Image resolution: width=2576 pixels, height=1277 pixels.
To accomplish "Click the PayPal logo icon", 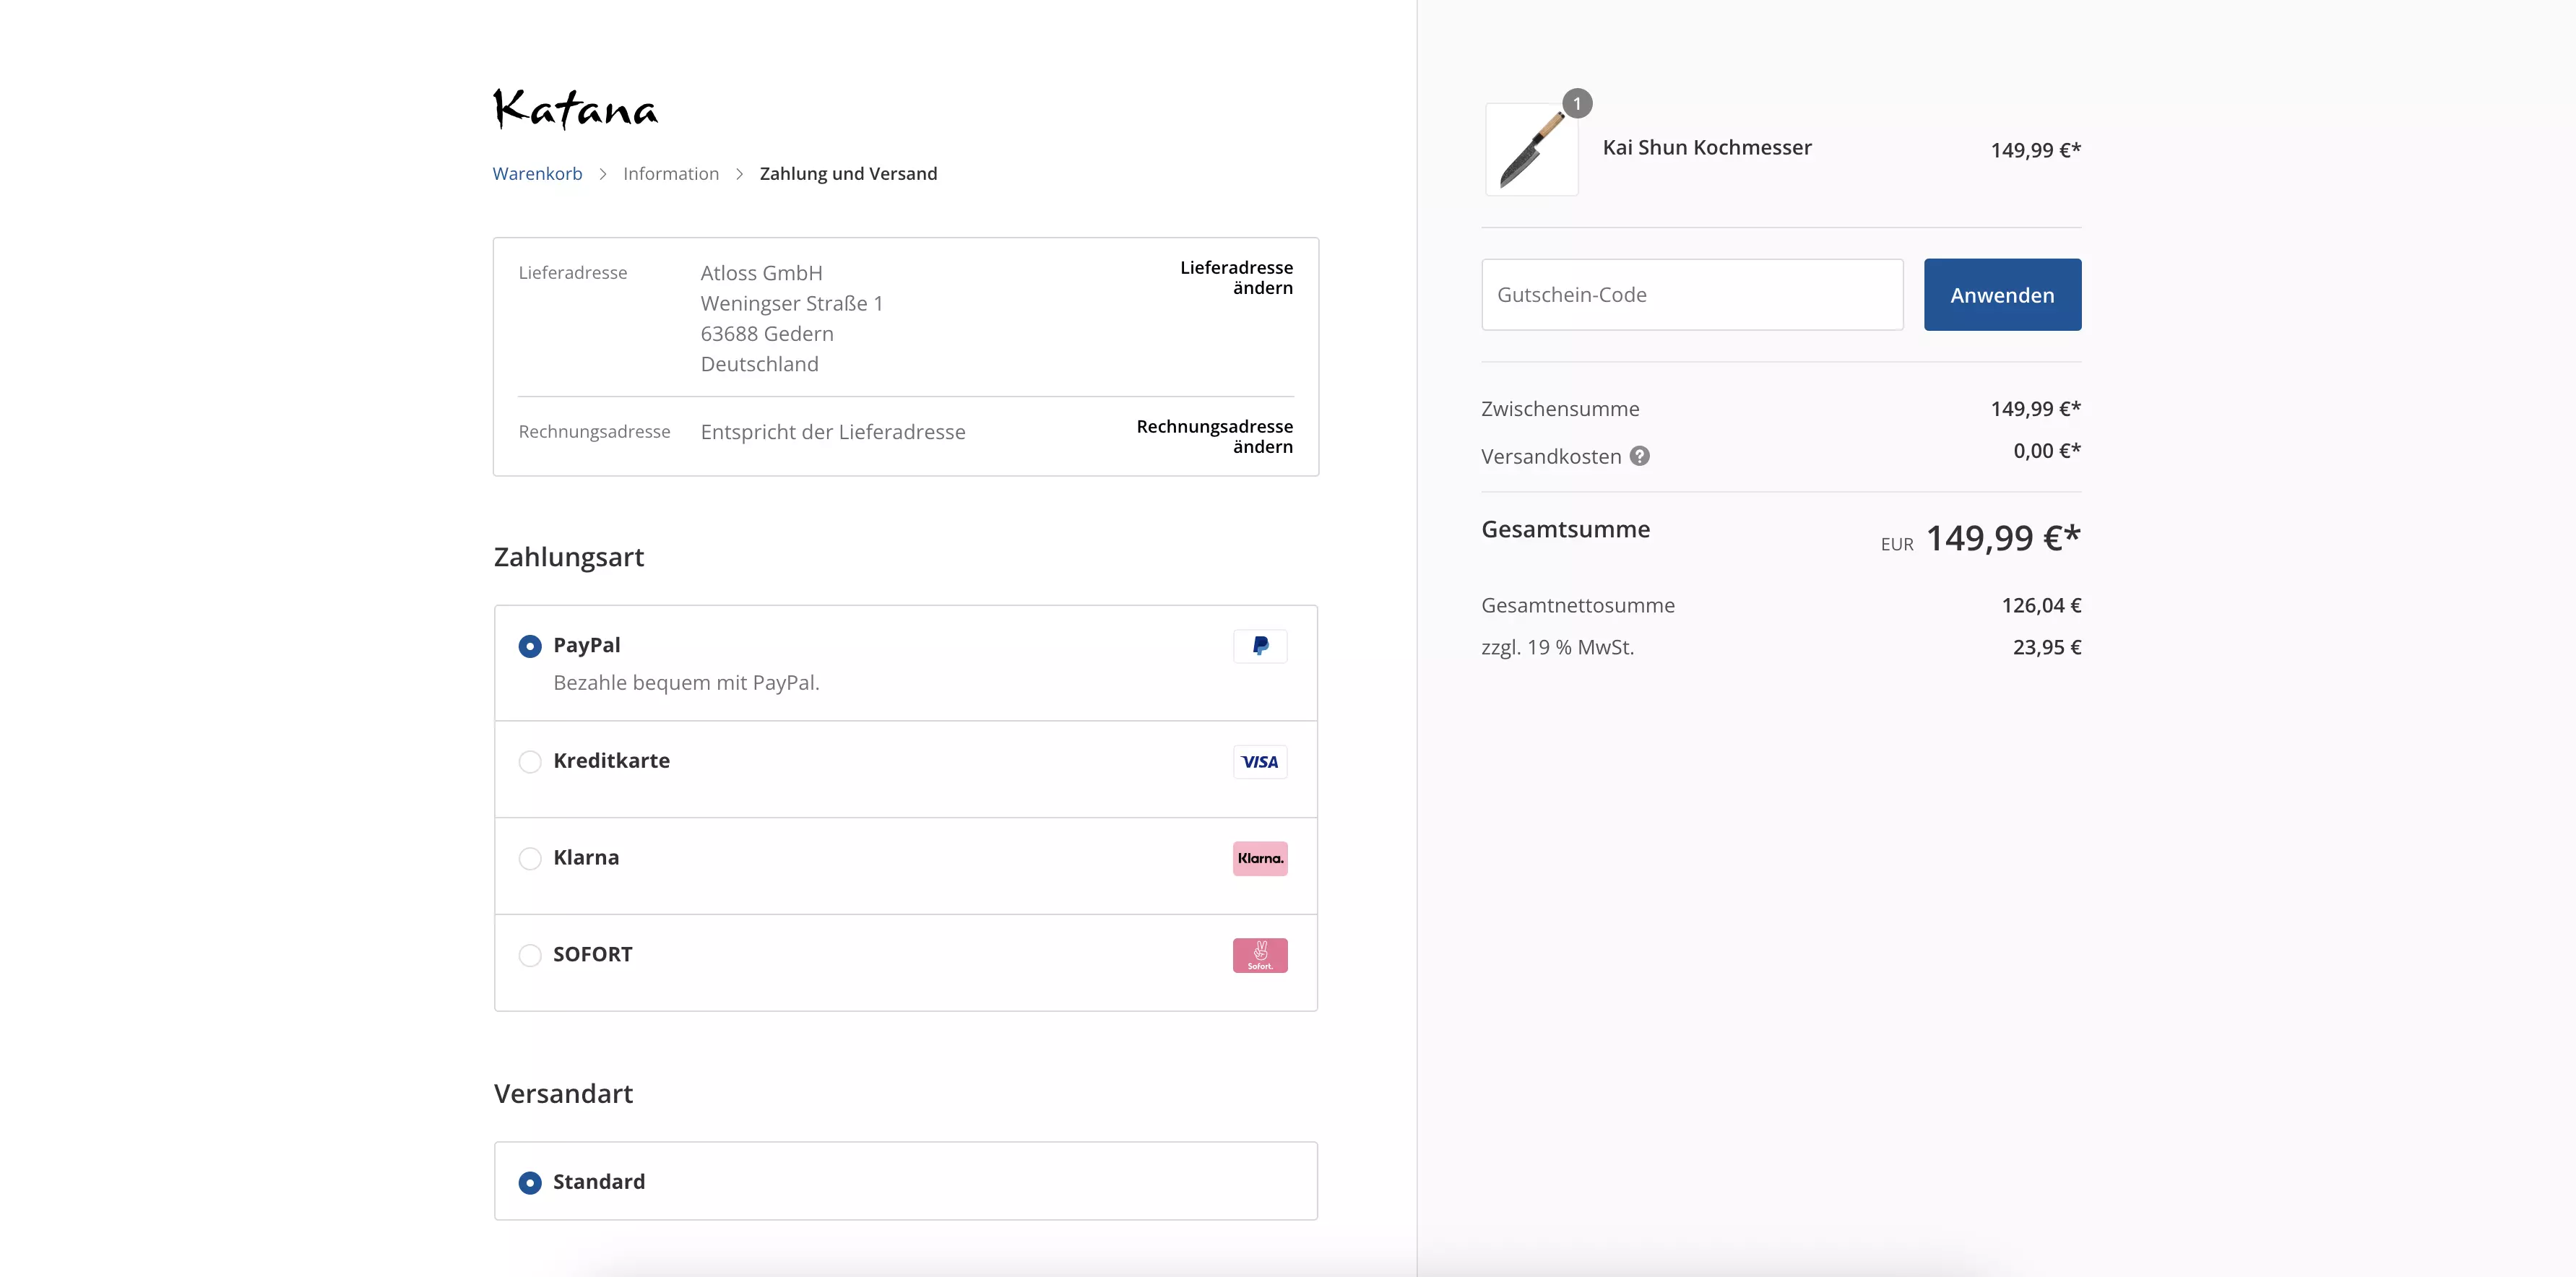I will (1260, 646).
